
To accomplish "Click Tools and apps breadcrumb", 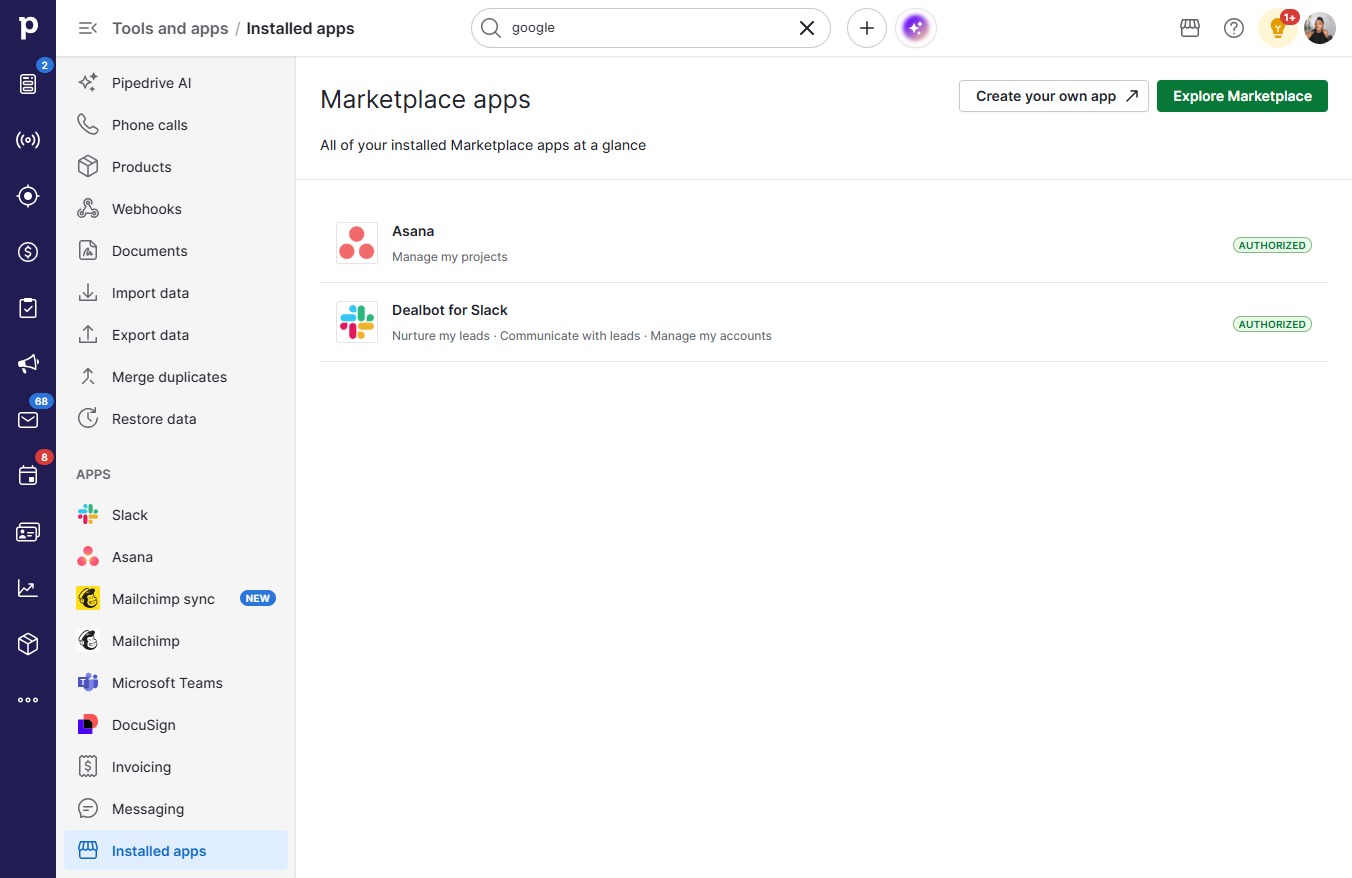I will click(x=170, y=28).
